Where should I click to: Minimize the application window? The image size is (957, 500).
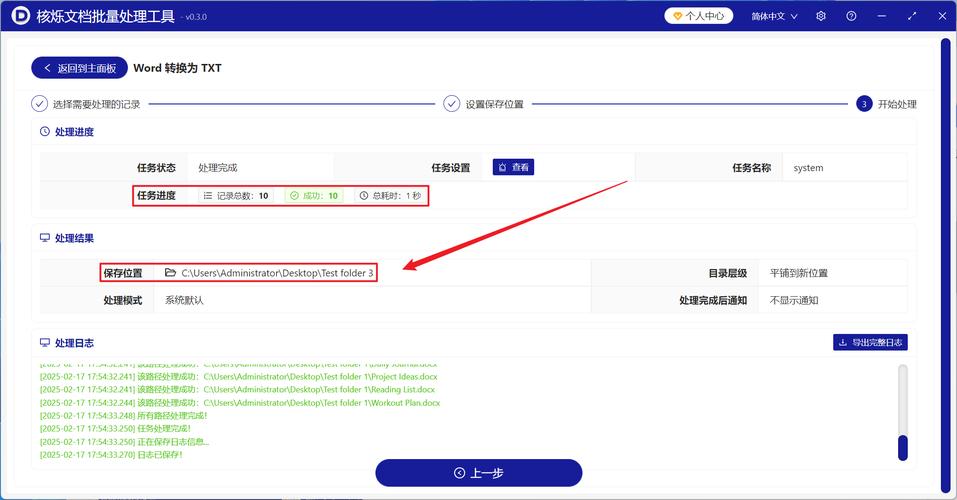(x=881, y=16)
